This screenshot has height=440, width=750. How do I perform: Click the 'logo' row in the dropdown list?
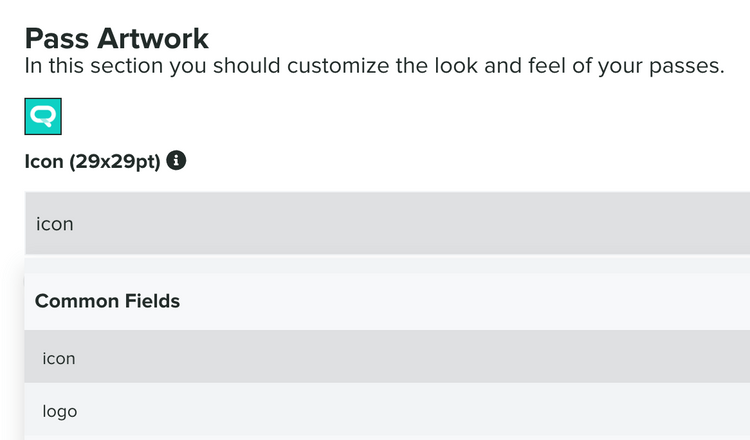point(387,410)
